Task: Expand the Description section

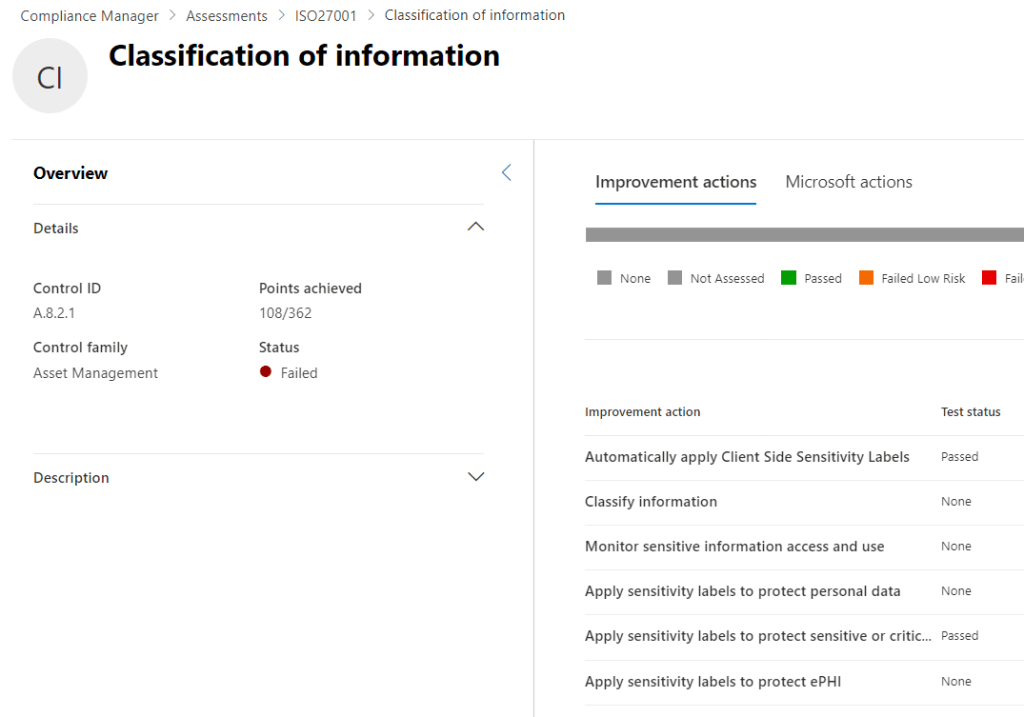Action: (476, 477)
